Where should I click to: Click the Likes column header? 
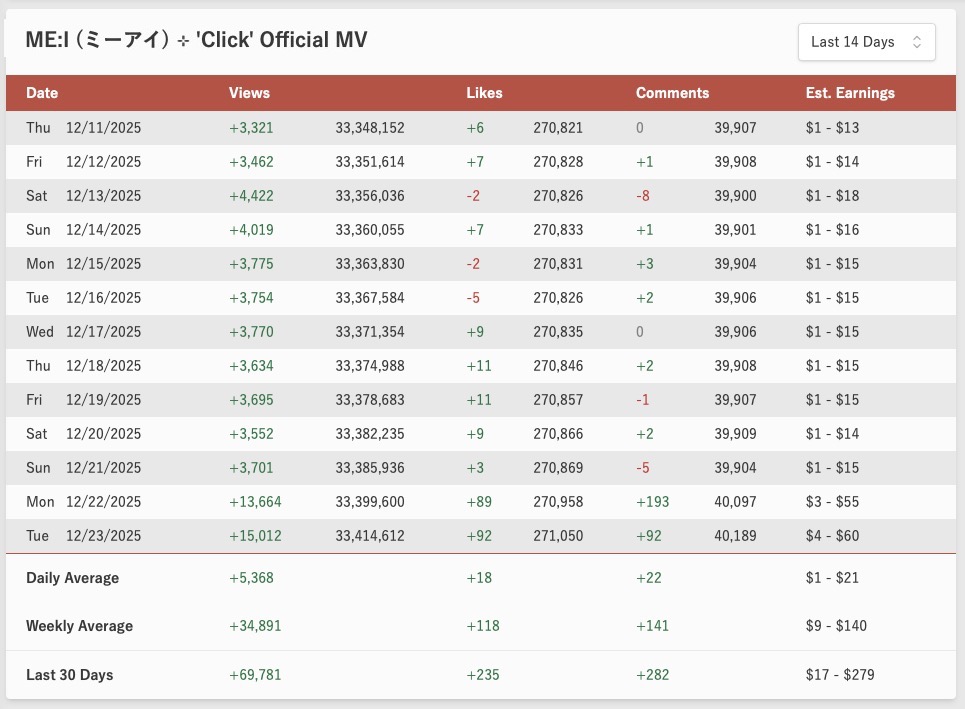coord(484,93)
